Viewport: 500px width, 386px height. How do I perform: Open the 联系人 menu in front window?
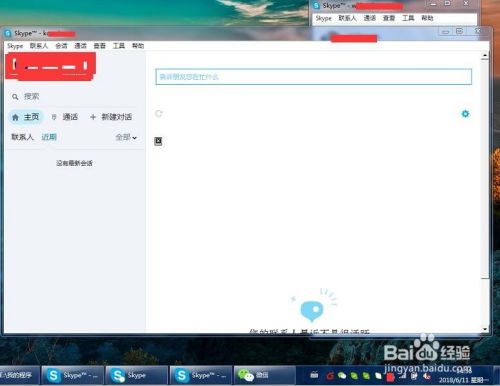(39, 46)
